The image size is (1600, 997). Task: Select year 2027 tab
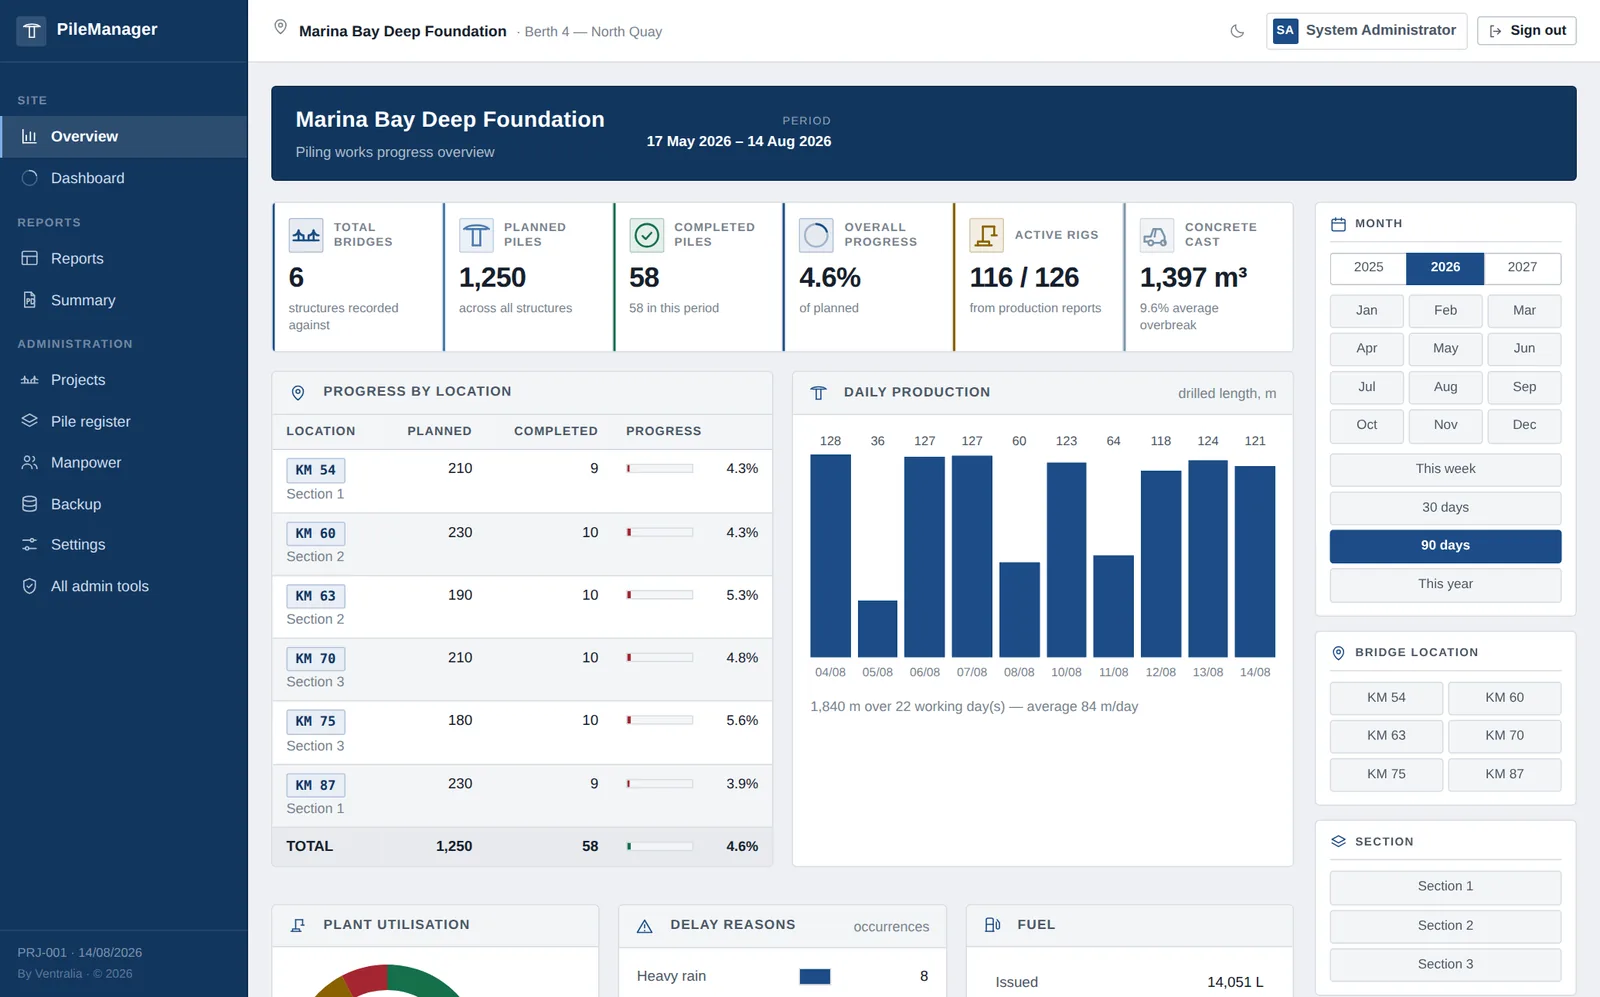click(x=1522, y=268)
